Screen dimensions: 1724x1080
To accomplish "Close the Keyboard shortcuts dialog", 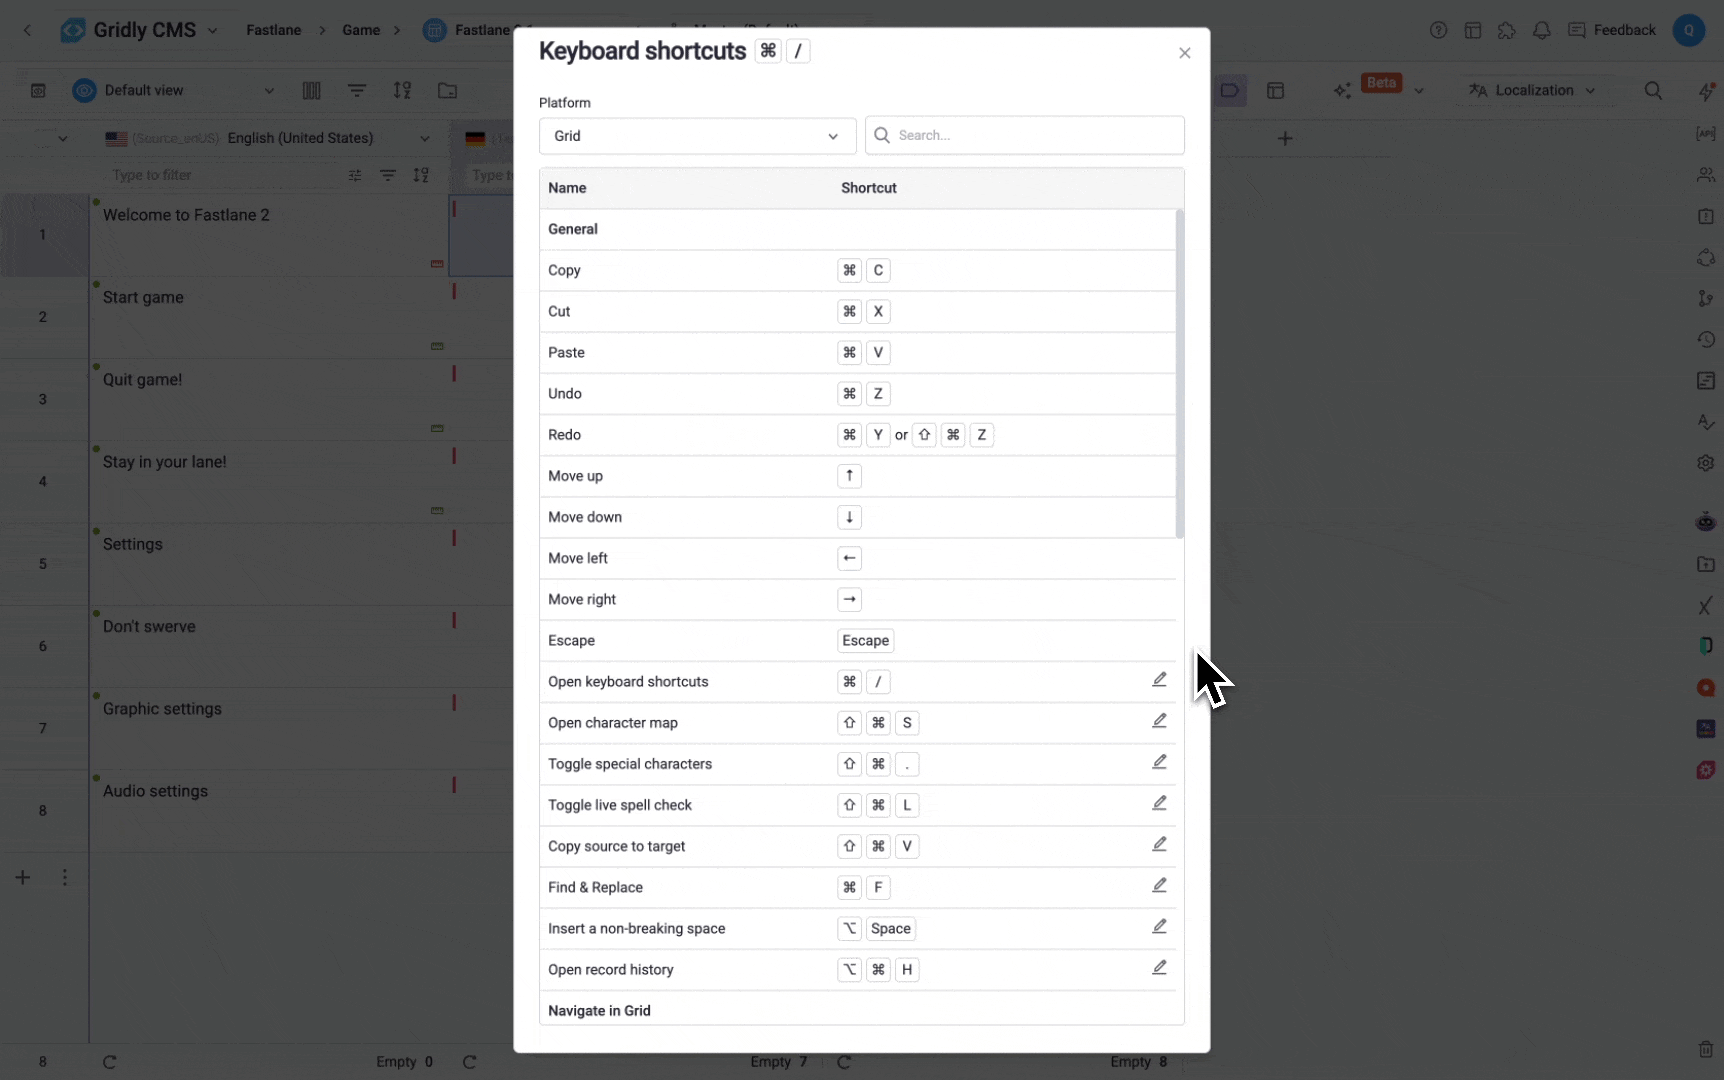I will [x=1184, y=53].
